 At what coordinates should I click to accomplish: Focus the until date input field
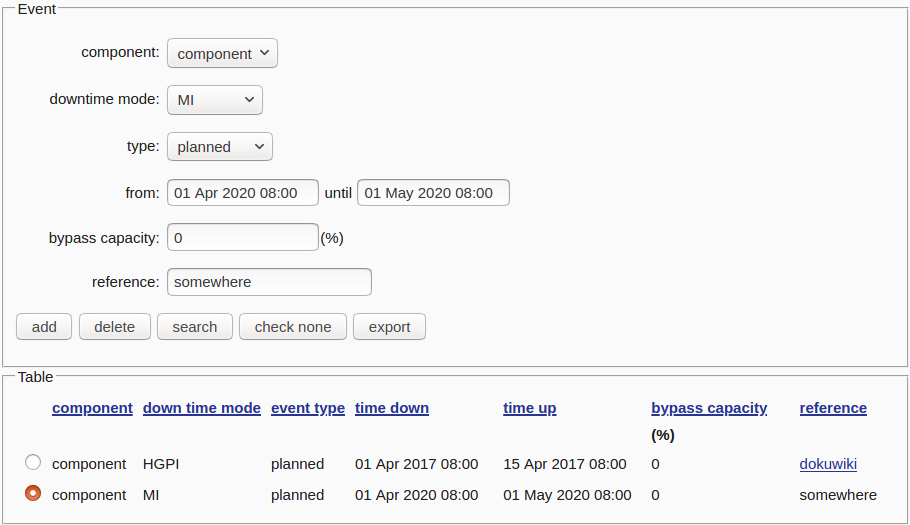coord(433,193)
